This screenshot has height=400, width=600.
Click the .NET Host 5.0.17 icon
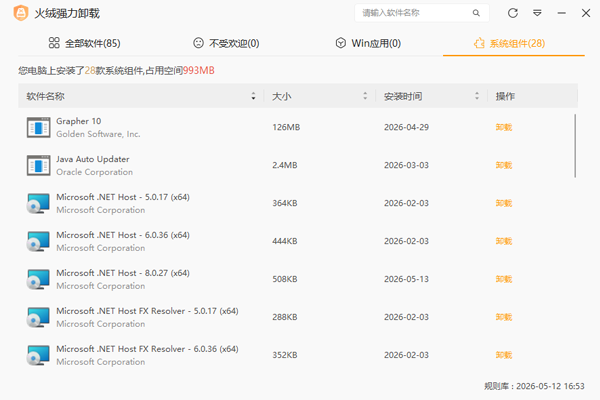pos(38,203)
